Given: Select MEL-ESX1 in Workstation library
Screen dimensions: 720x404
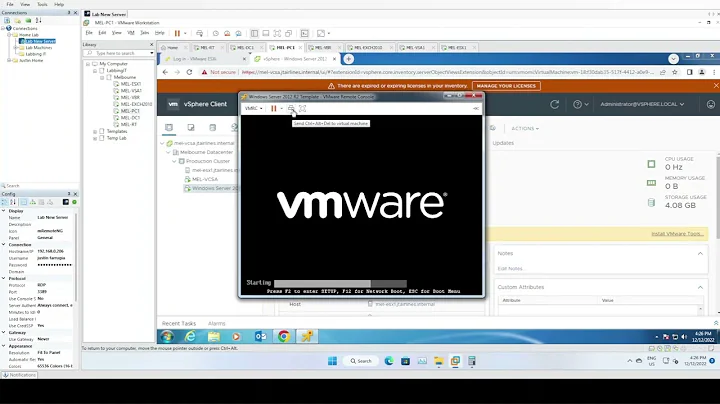Looking at the screenshot, I should tap(130, 84).
